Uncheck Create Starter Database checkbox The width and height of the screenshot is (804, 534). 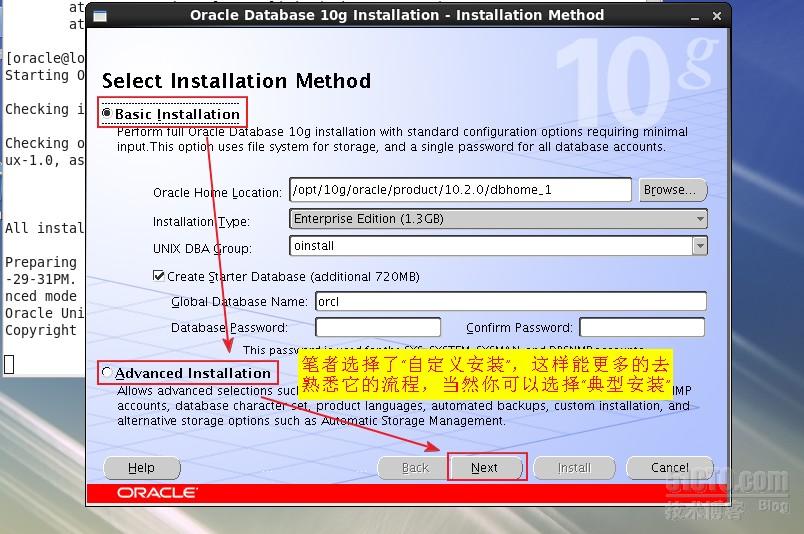click(158, 276)
